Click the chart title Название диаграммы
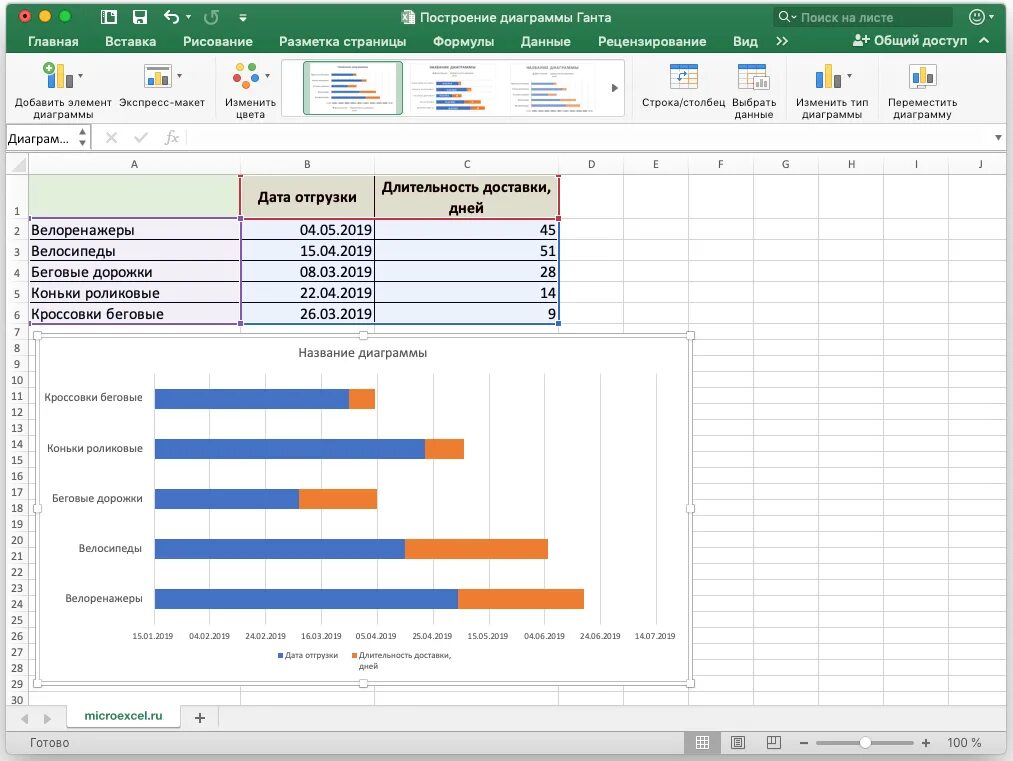 (362, 353)
